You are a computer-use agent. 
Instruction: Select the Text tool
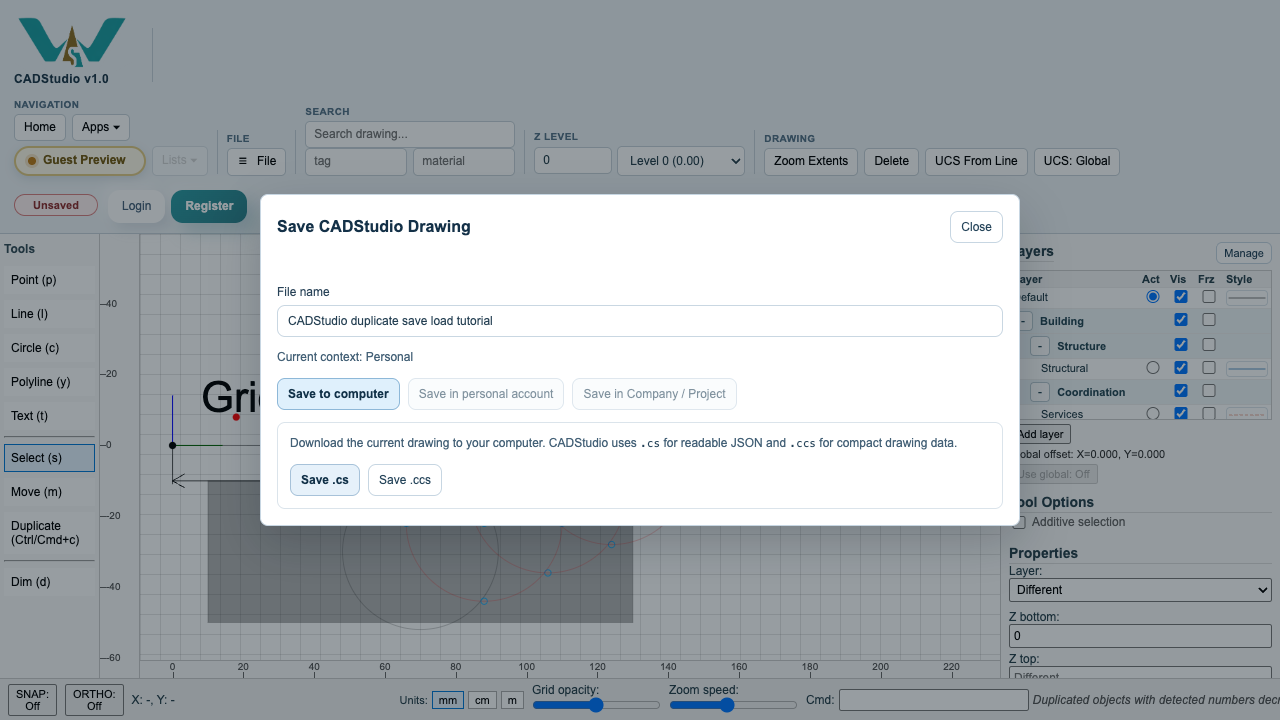click(x=49, y=416)
